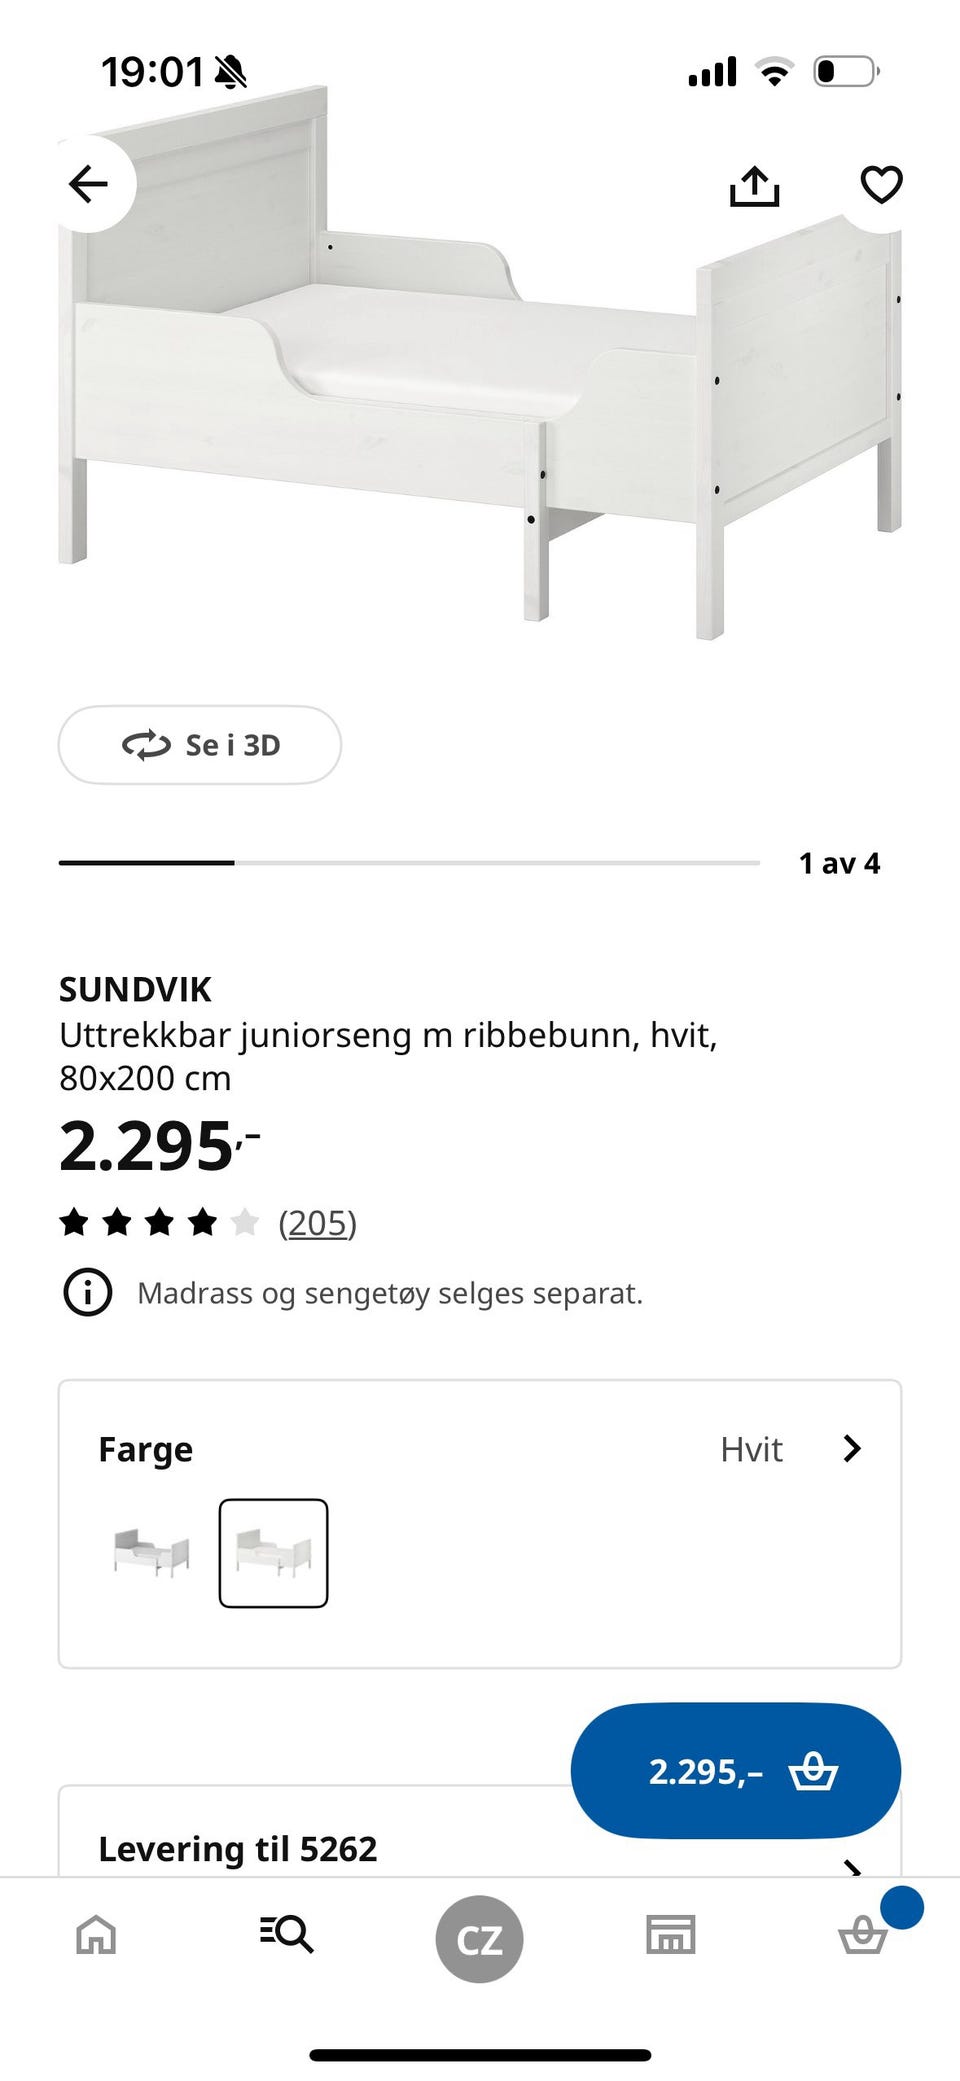Expand Levering til 5262 delivery section
This screenshot has width=960, height=2081.
point(852,1864)
